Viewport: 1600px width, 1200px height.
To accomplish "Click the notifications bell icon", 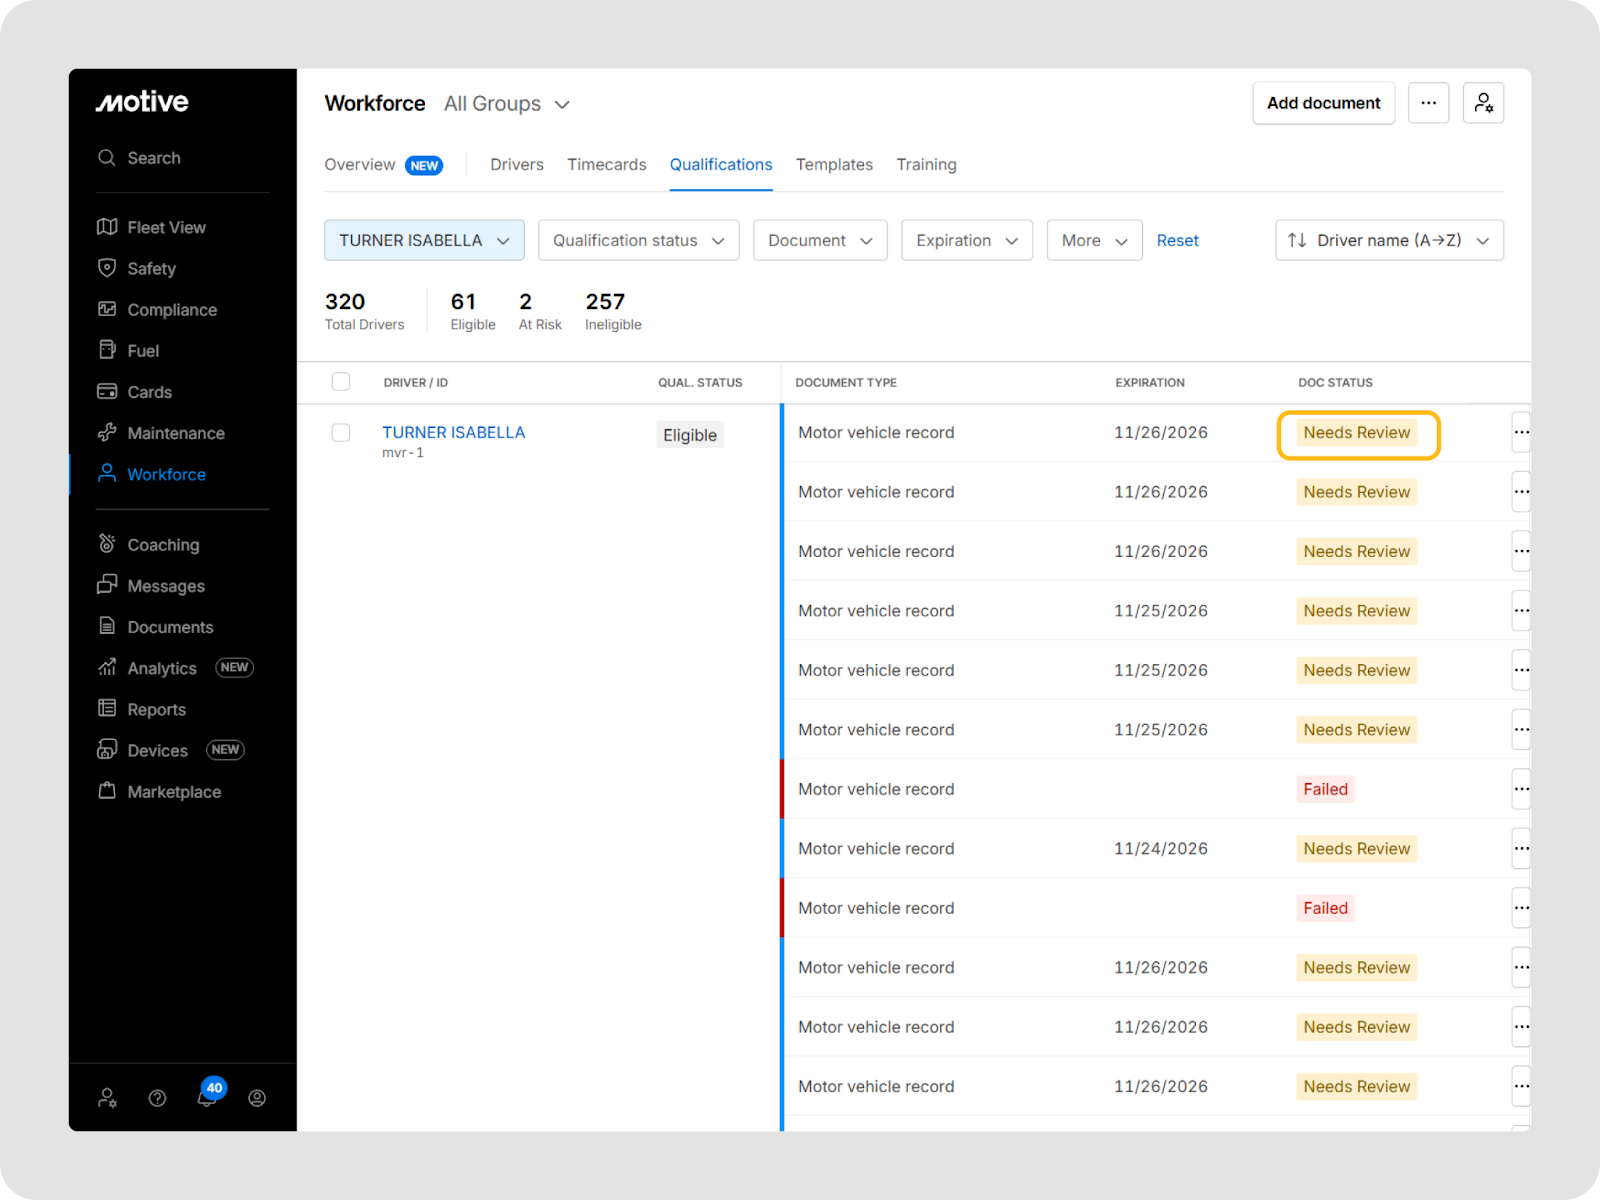I will click(x=207, y=1097).
